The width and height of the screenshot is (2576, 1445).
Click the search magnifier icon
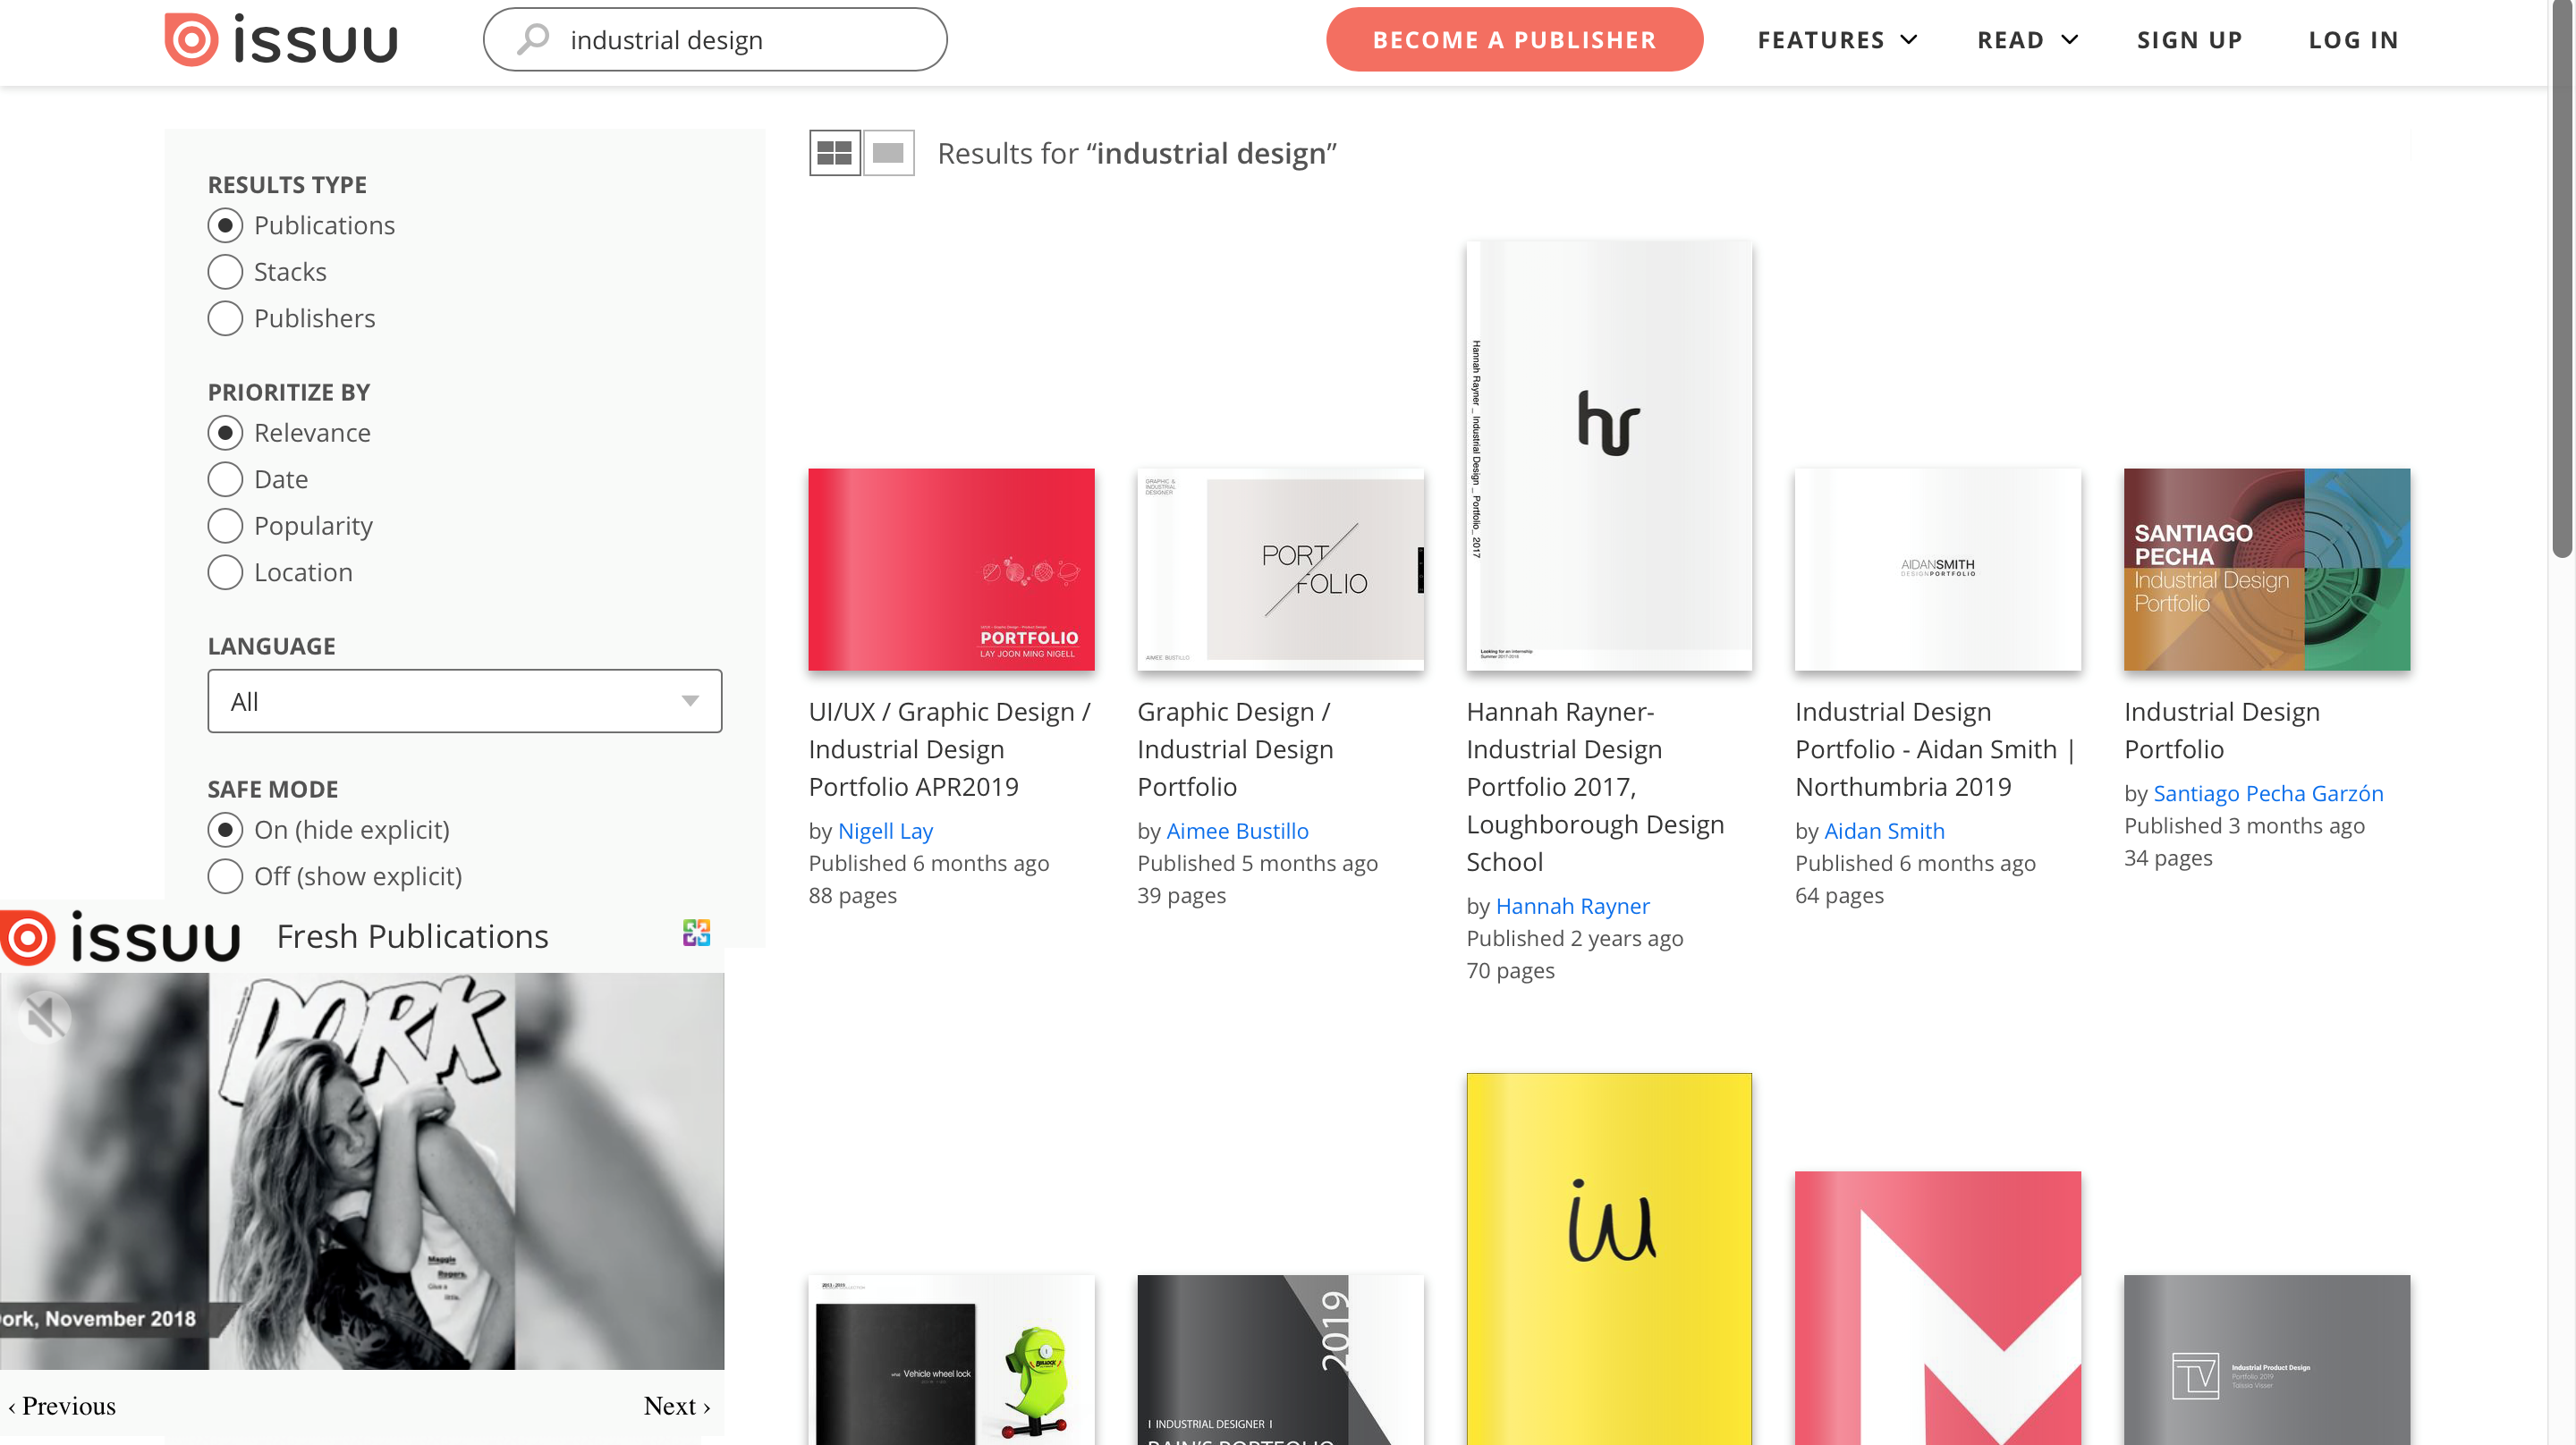533,40
